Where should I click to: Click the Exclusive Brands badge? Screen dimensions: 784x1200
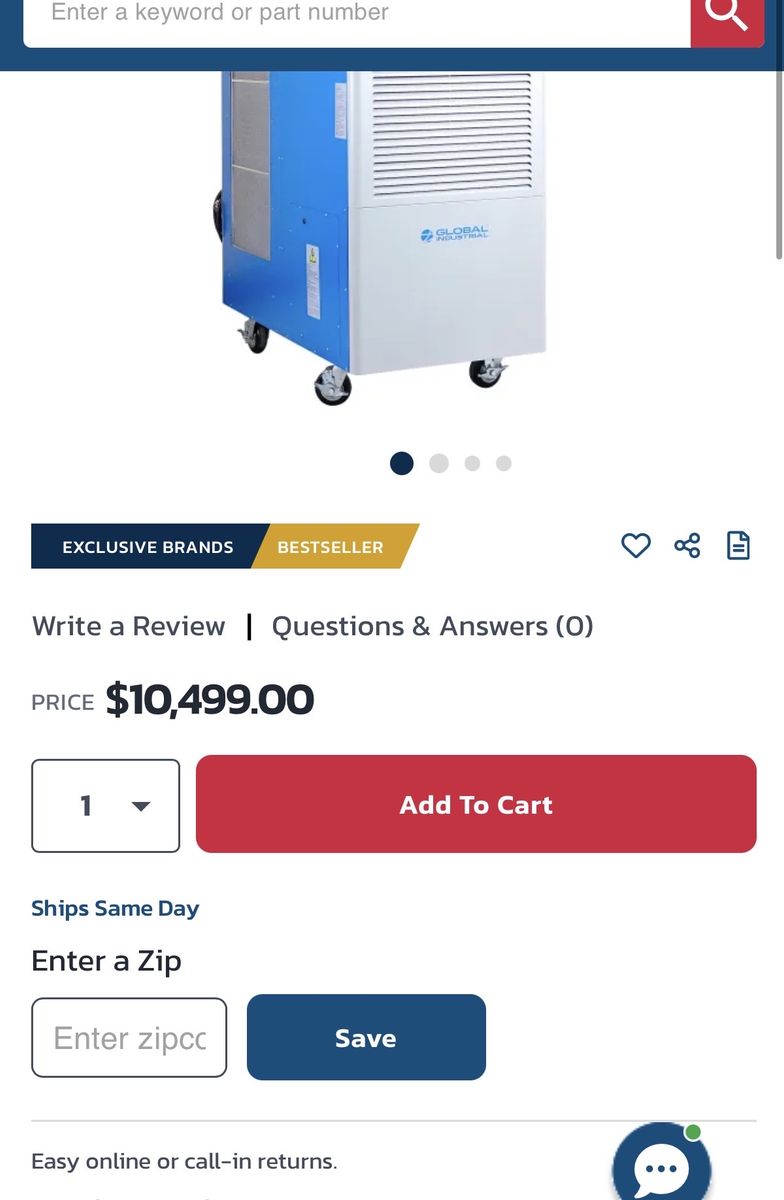tap(148, 546)
